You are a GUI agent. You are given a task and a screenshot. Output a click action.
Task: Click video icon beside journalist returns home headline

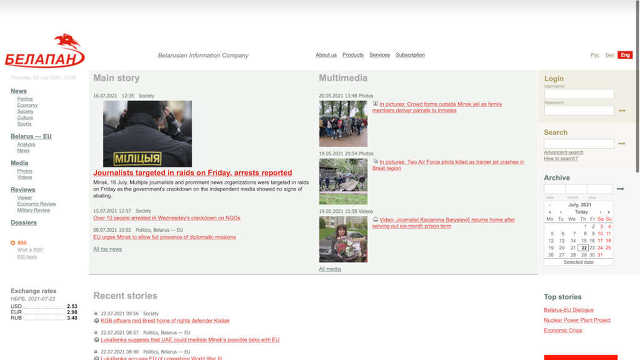[x=376, y=220]
